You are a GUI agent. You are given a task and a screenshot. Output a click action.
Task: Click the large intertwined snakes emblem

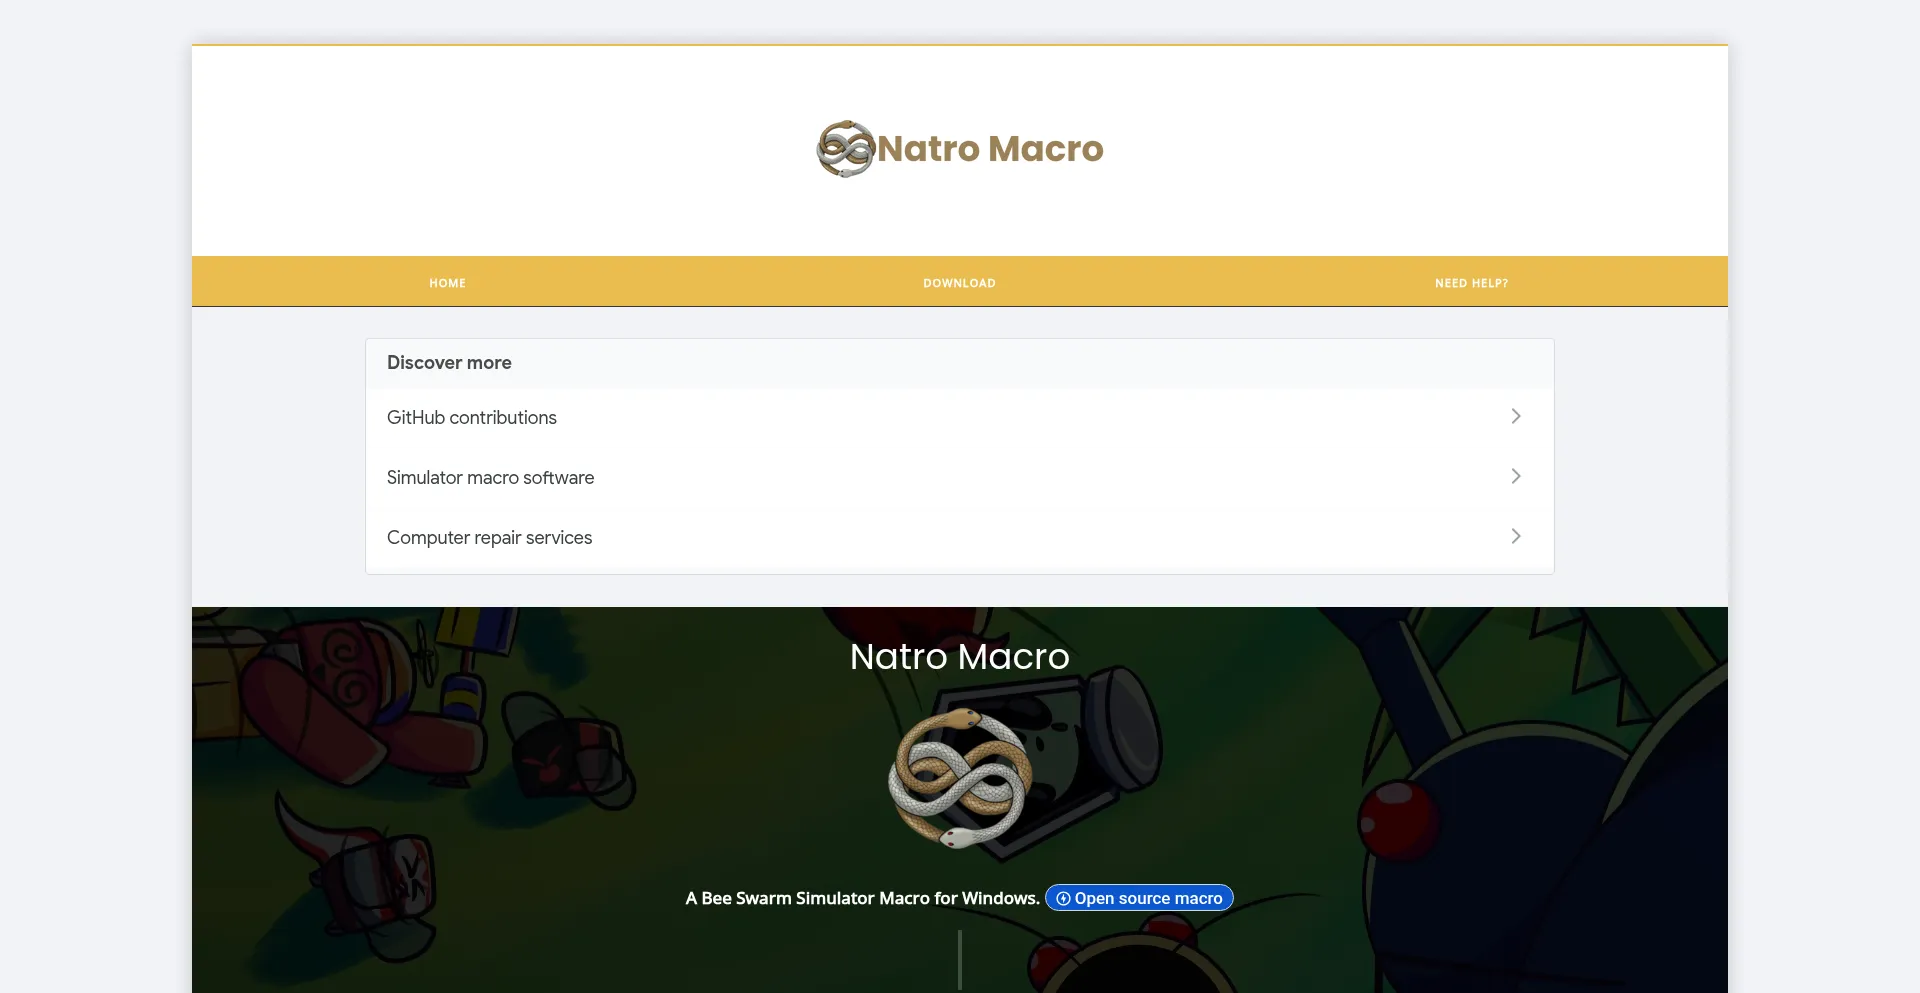coord(960,778)
